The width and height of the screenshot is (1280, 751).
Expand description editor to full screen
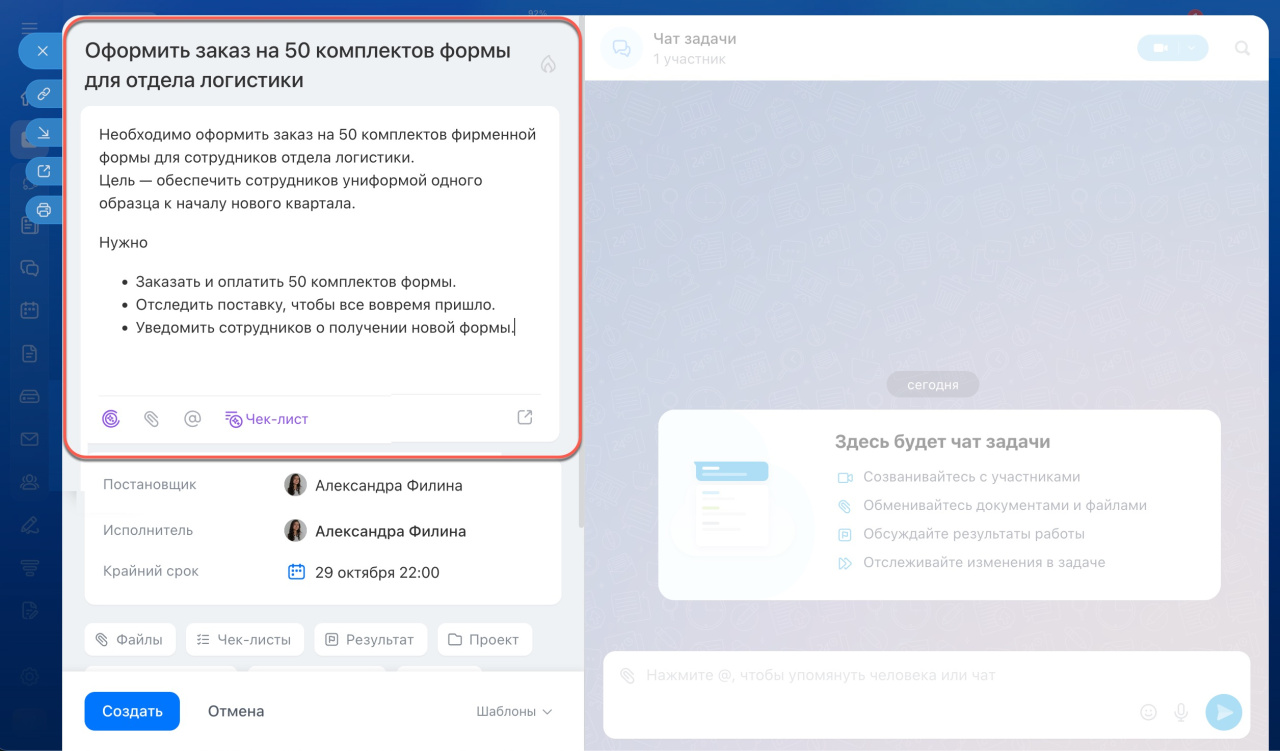click(525, 418)
